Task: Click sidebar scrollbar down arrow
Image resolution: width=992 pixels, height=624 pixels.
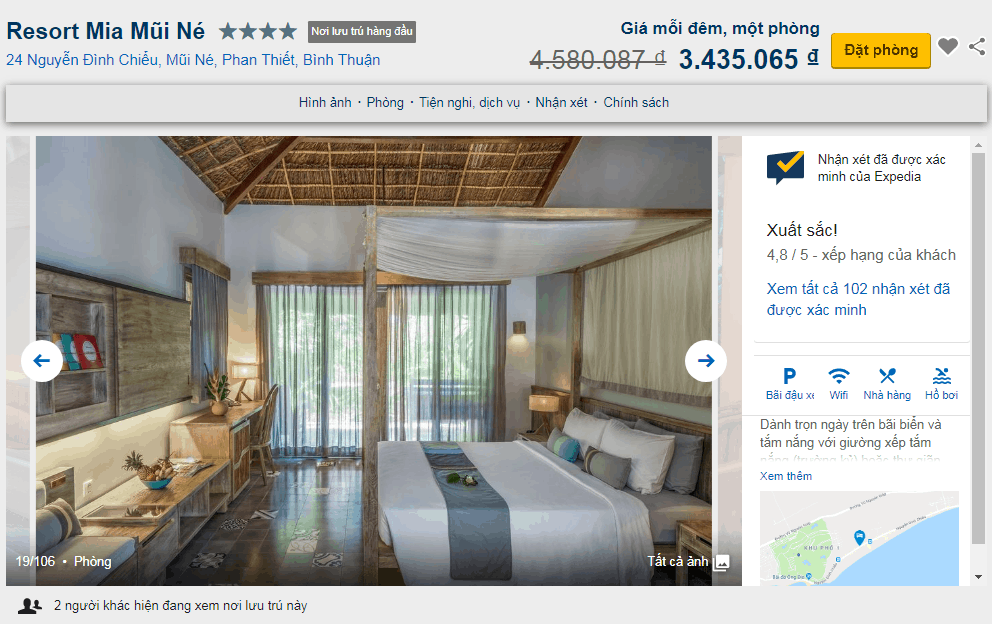Action: [x=978, y=577]
